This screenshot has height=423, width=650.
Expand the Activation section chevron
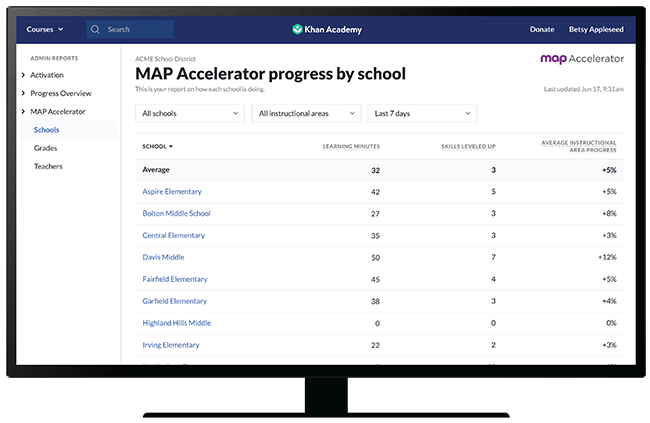[23, 75]
